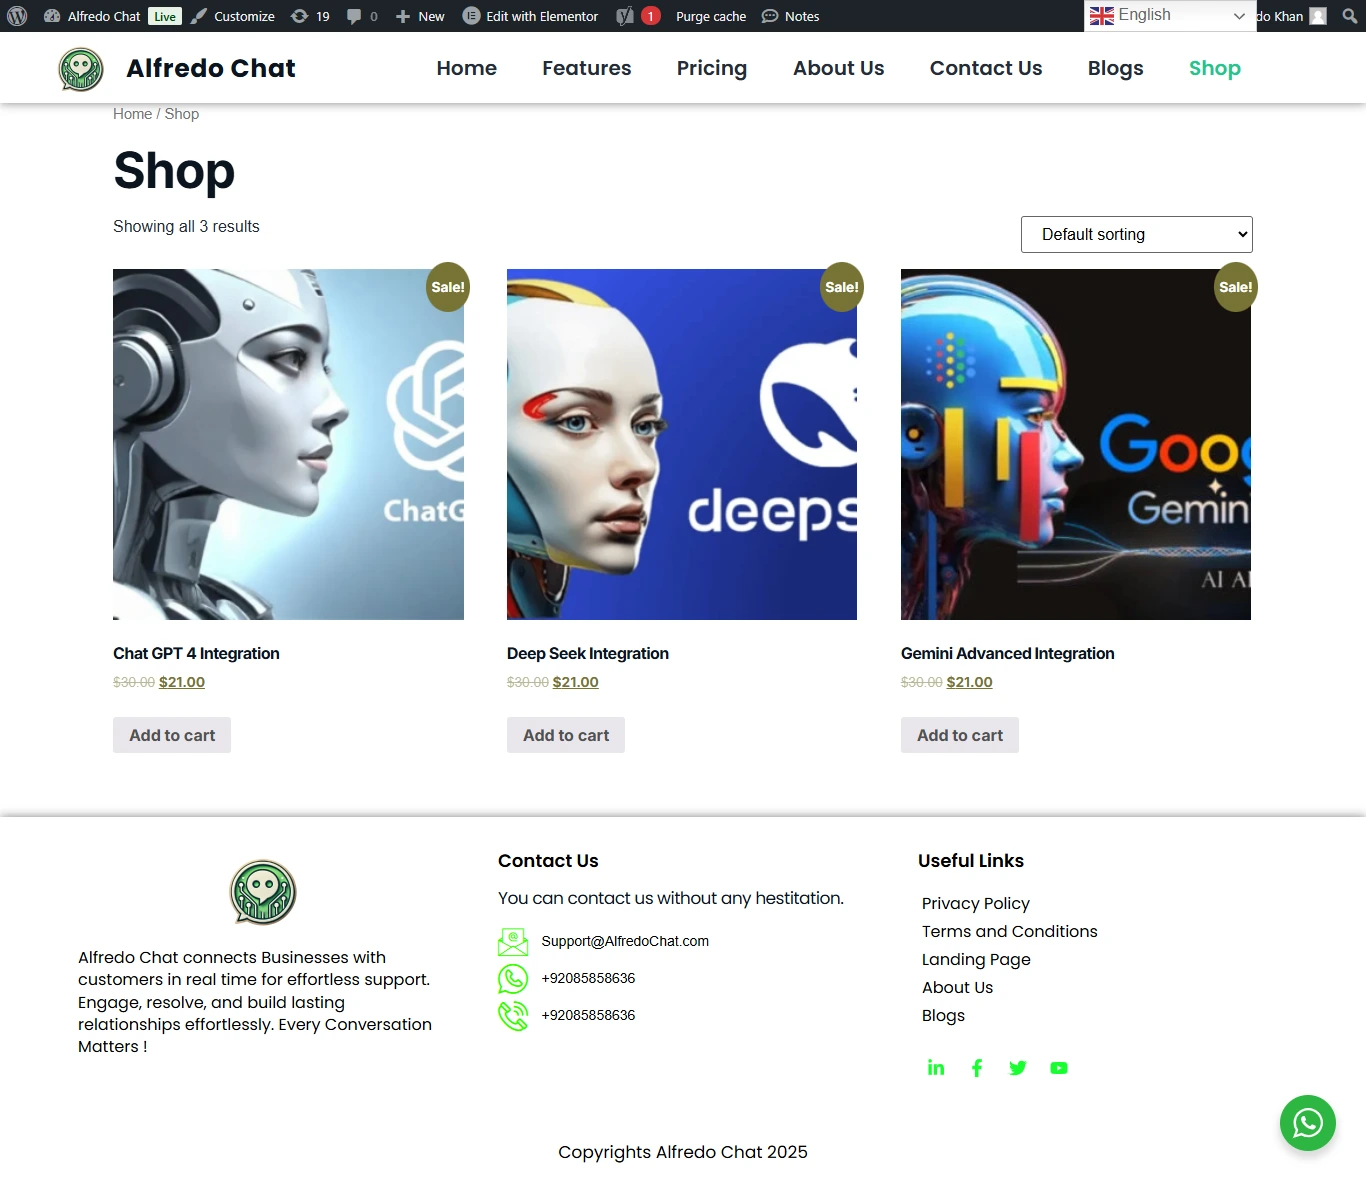This screenshot has width=1366, height=1181.
Task: Click the email envelope icon
Action: (x=513, y=942)
